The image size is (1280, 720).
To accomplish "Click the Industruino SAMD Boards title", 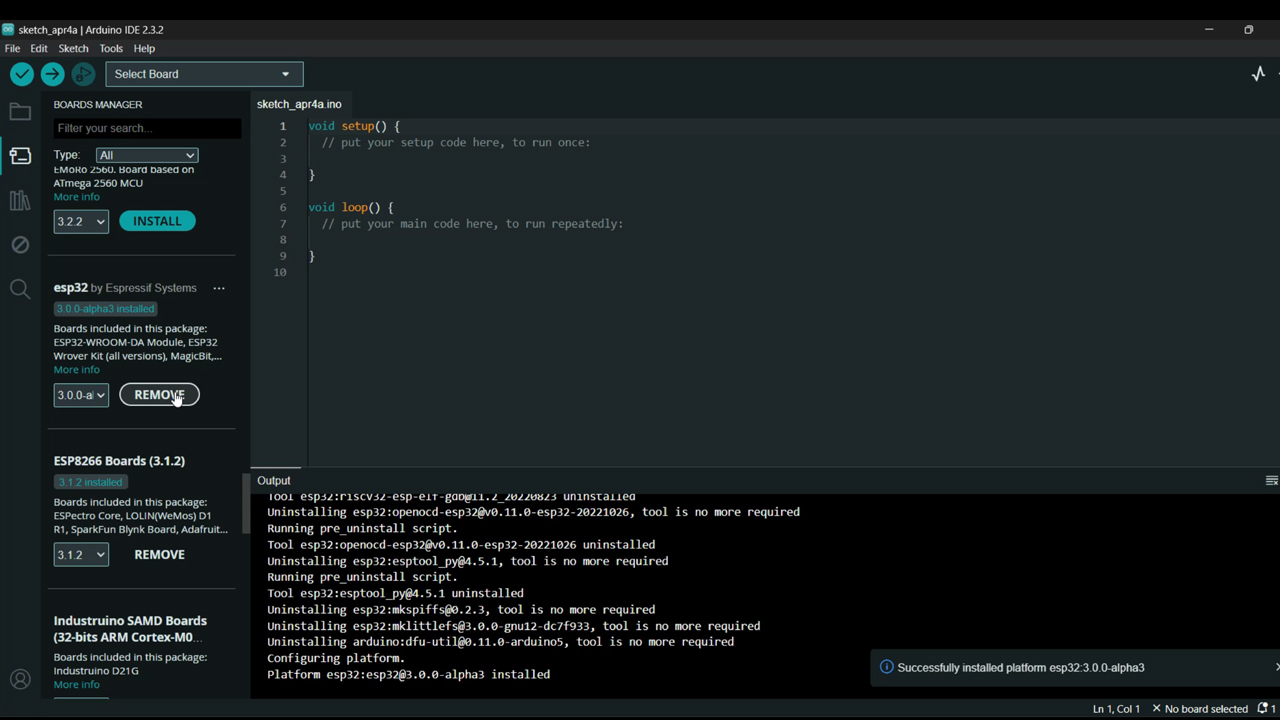I will pos(130,629).
